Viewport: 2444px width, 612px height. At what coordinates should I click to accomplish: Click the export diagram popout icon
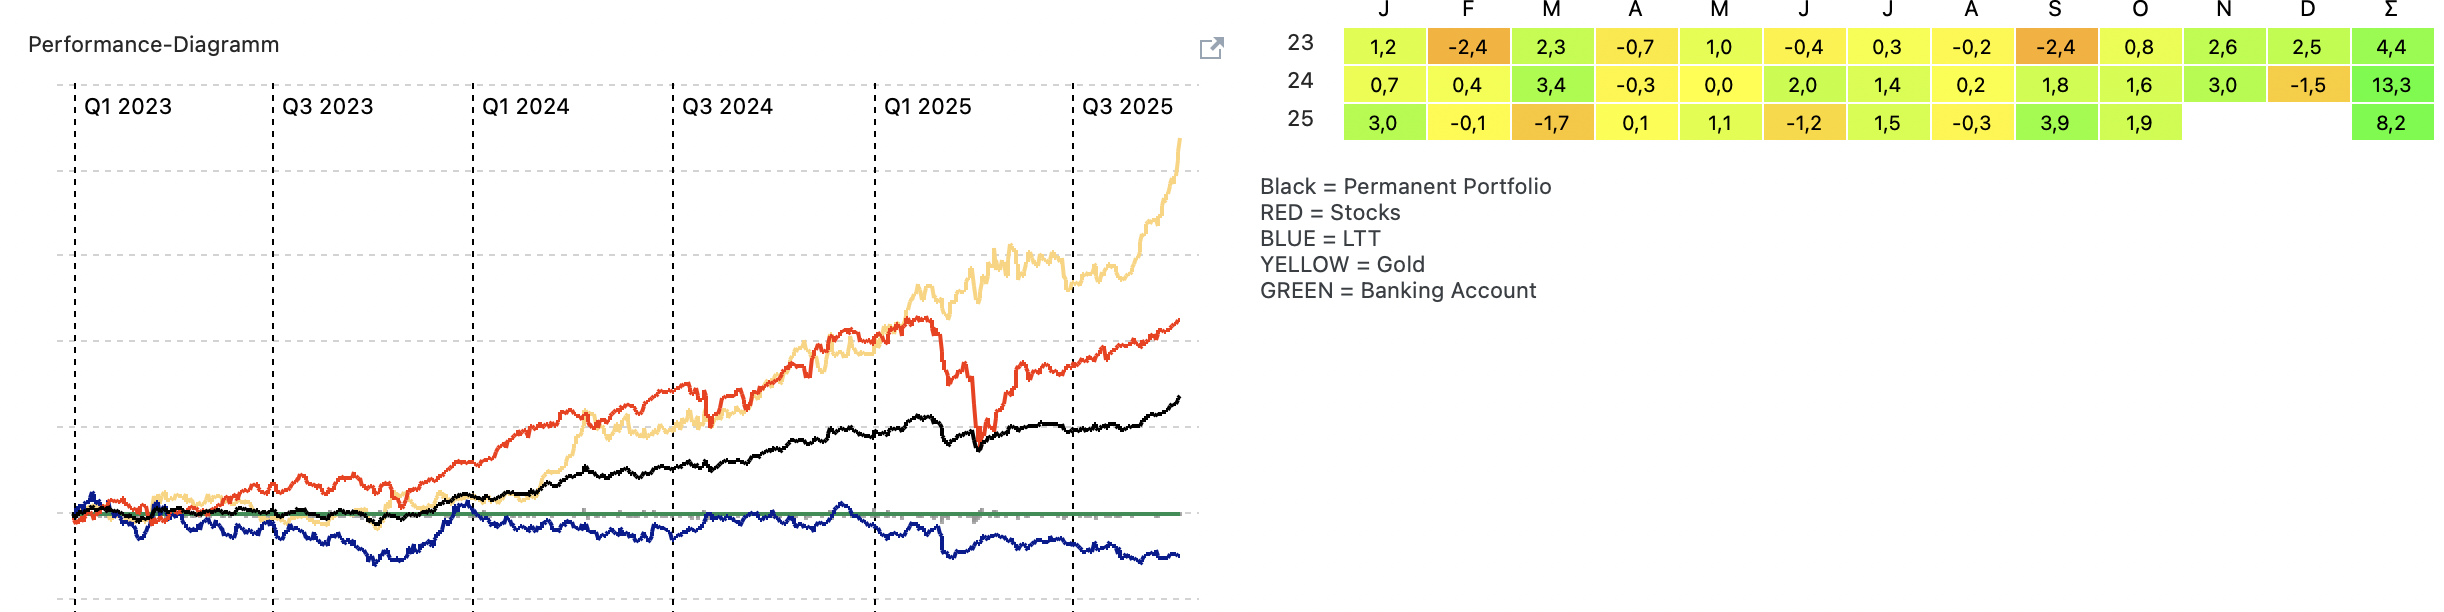click(1211, 48)
